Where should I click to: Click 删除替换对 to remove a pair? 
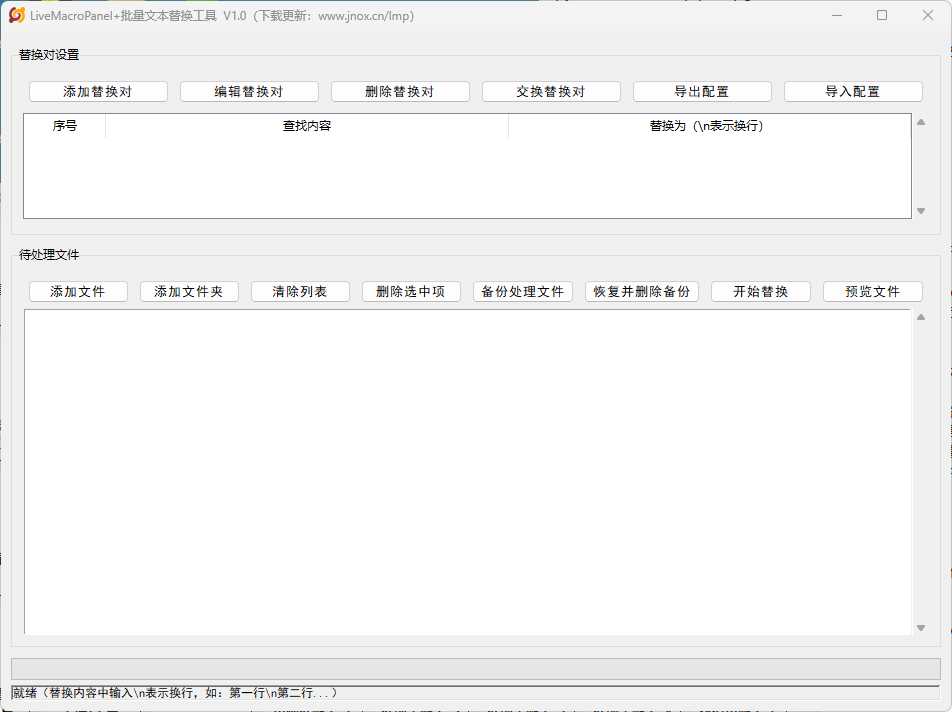(x=400, y=92)
